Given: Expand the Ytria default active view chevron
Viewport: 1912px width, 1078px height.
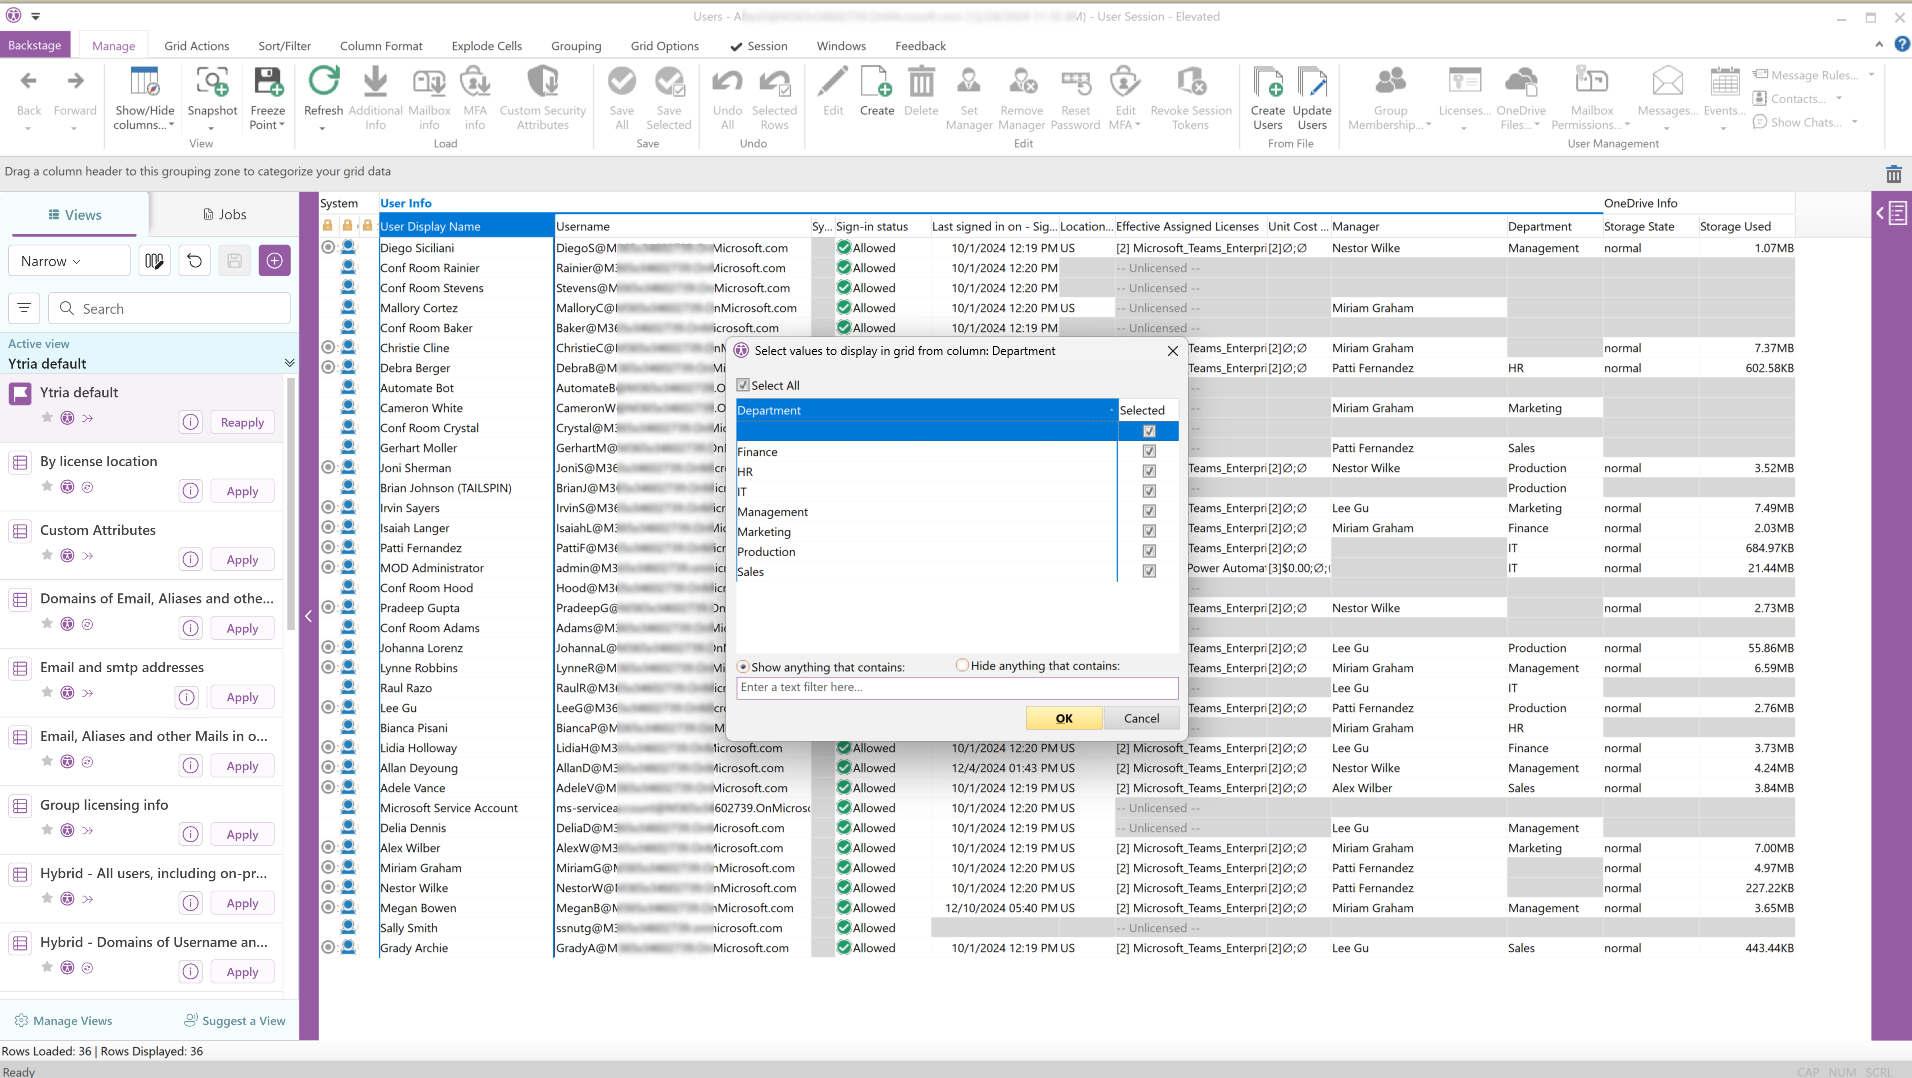Looking at the screenshot, I should click(x=289, y=363).
